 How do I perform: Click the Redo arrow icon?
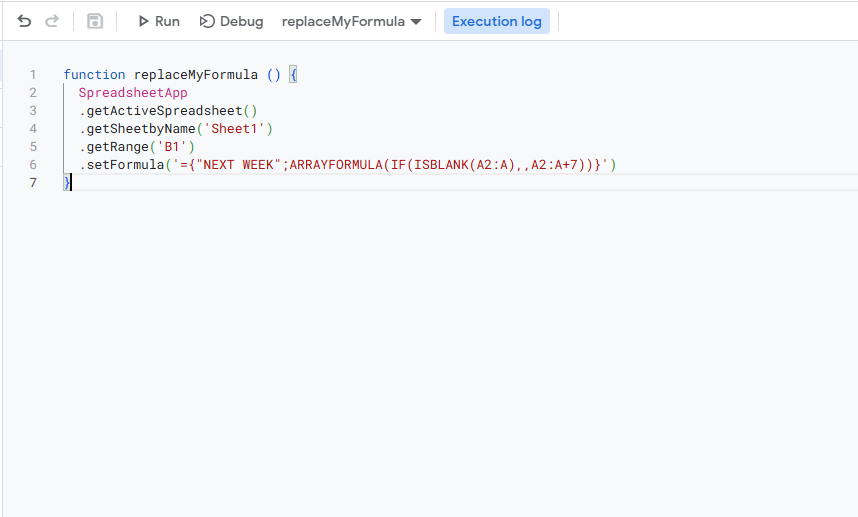pyautogui.click(x=52, y=21)
